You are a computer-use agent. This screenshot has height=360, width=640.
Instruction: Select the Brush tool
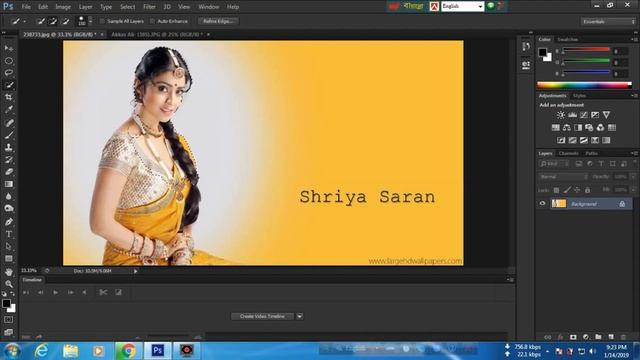pyautogui.click(x=9, y=135)
